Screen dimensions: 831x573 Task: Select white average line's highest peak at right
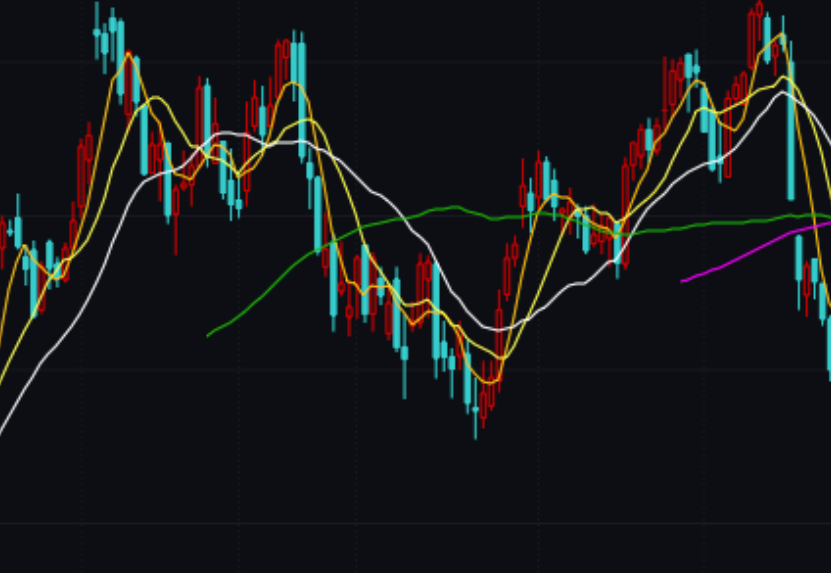click(787, 93)
